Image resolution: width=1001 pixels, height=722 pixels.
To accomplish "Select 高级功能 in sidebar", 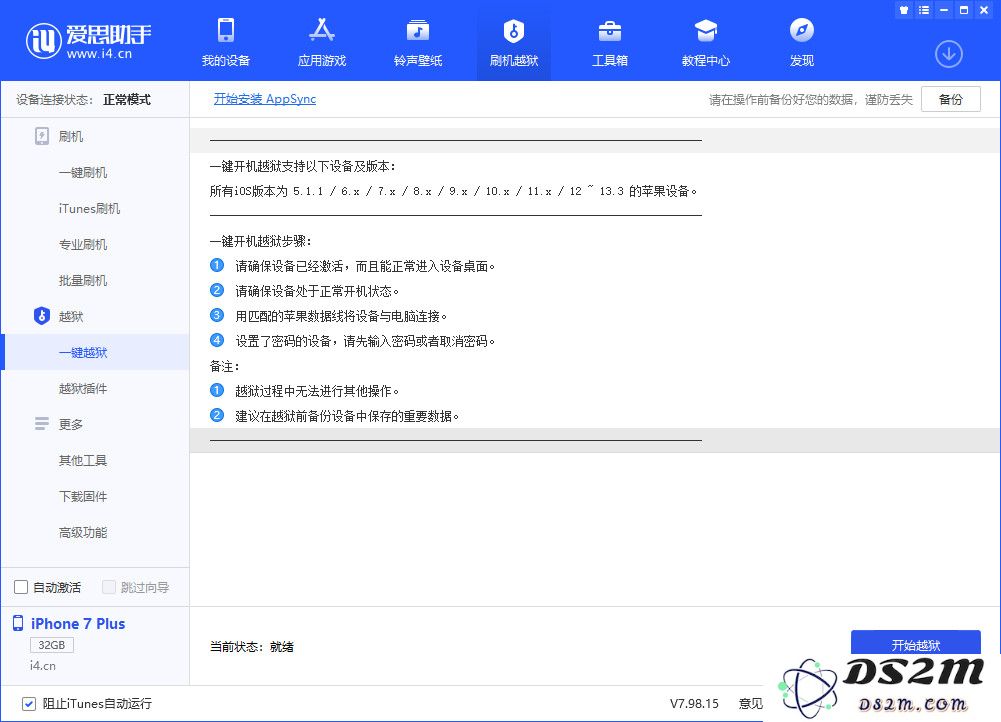I will point(83,532).
